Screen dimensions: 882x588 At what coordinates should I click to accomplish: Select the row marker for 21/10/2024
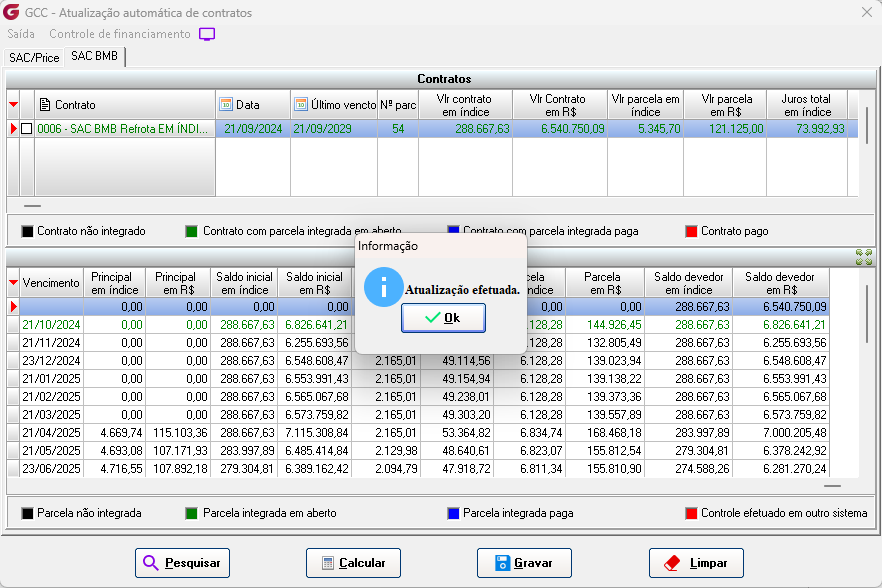coord(14,325)
